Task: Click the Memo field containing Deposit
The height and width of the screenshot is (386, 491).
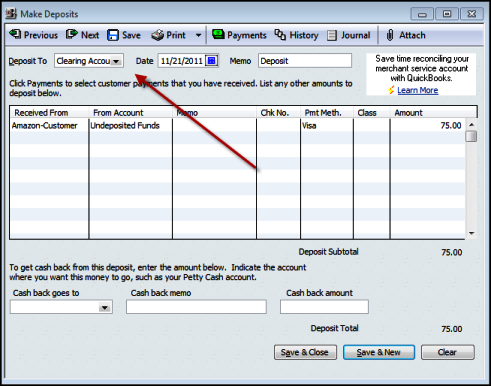Action: point(305,61)
